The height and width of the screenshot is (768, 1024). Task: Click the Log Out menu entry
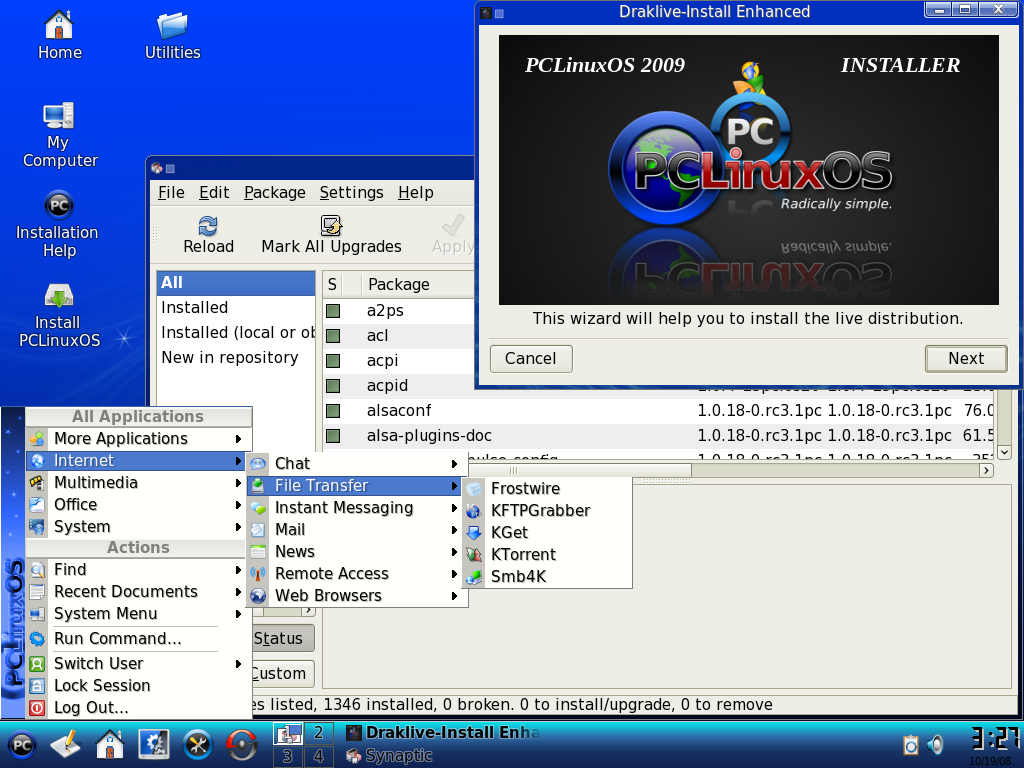pos(137,708)
